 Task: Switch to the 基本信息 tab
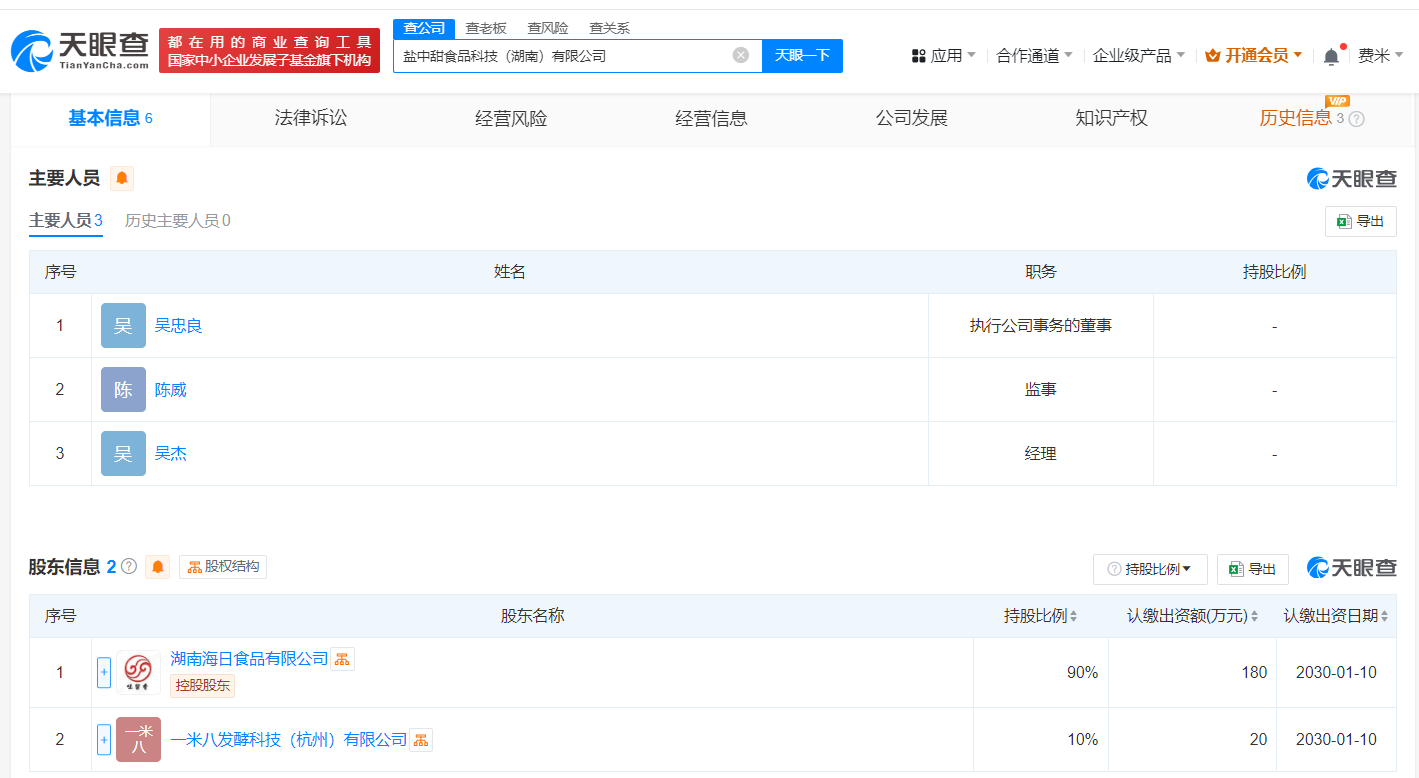110,119
